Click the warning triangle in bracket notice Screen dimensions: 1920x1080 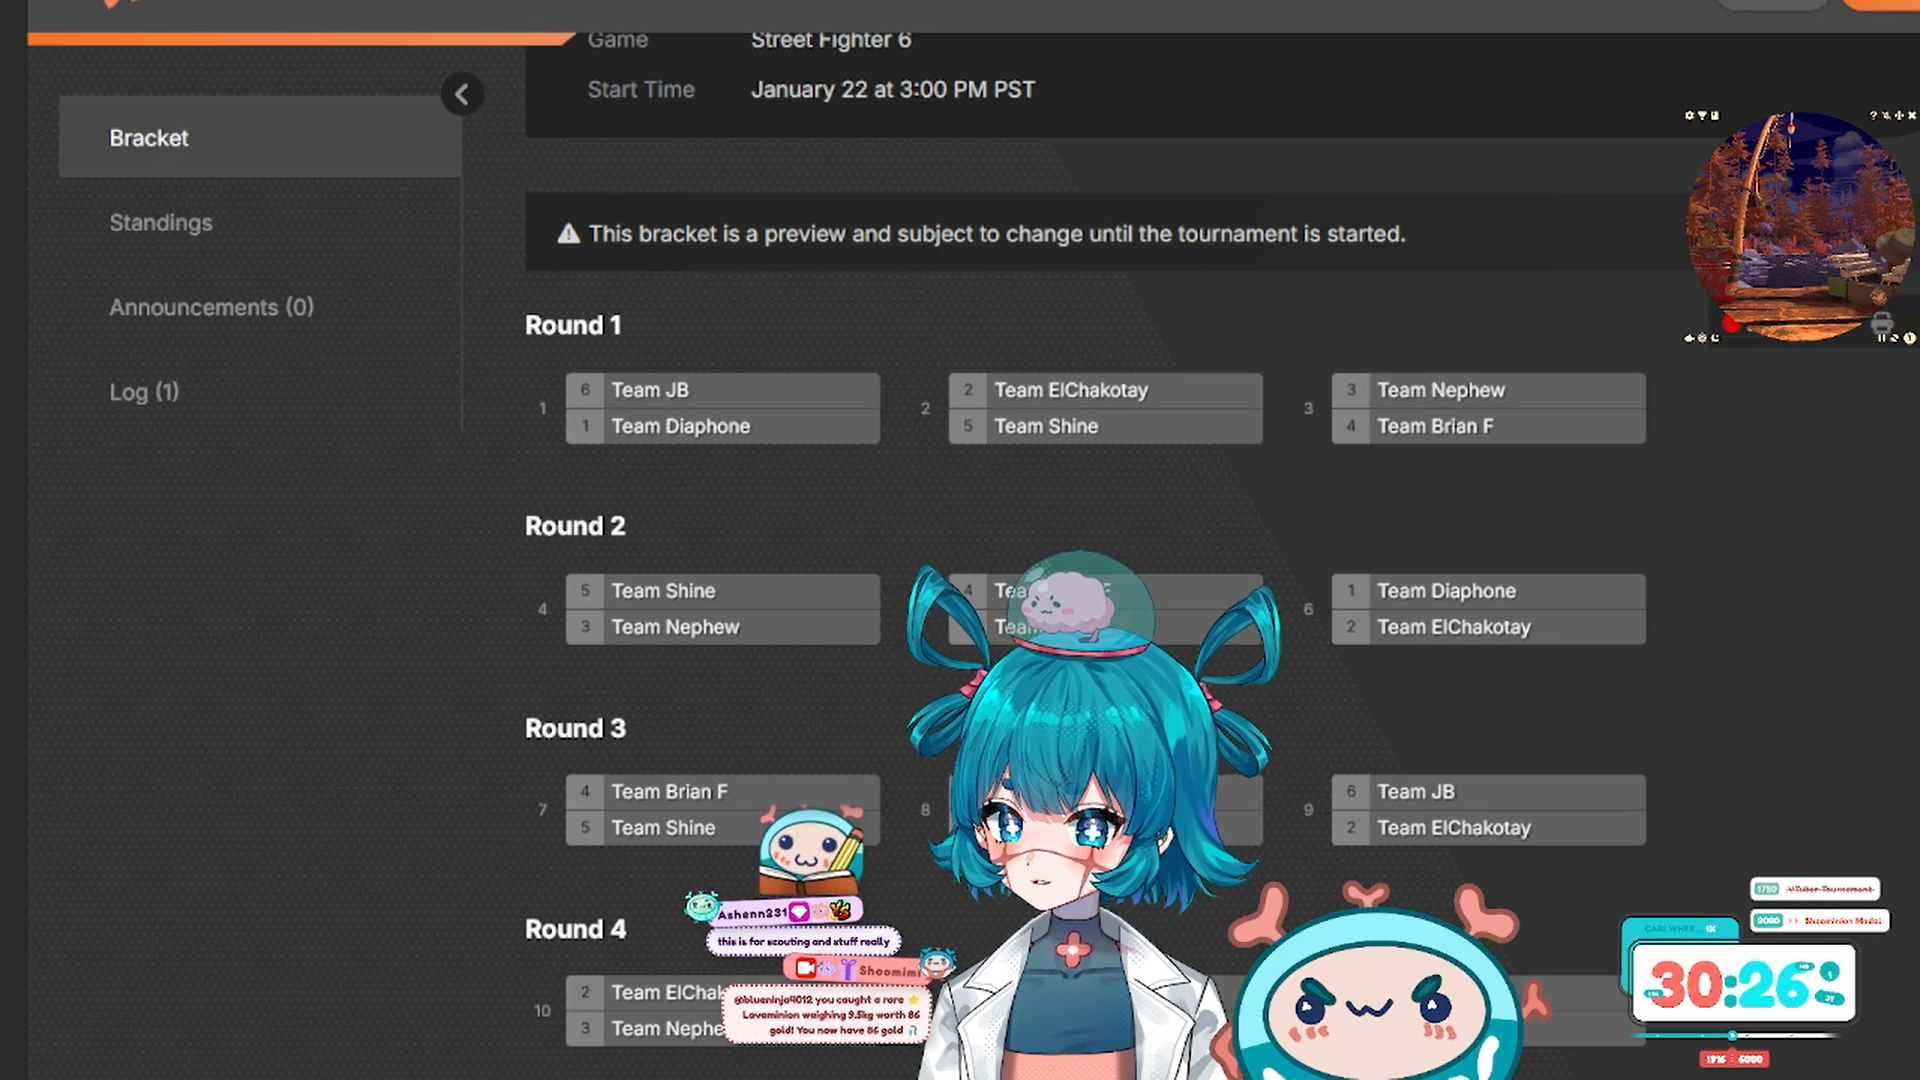[x=568, y=234]
